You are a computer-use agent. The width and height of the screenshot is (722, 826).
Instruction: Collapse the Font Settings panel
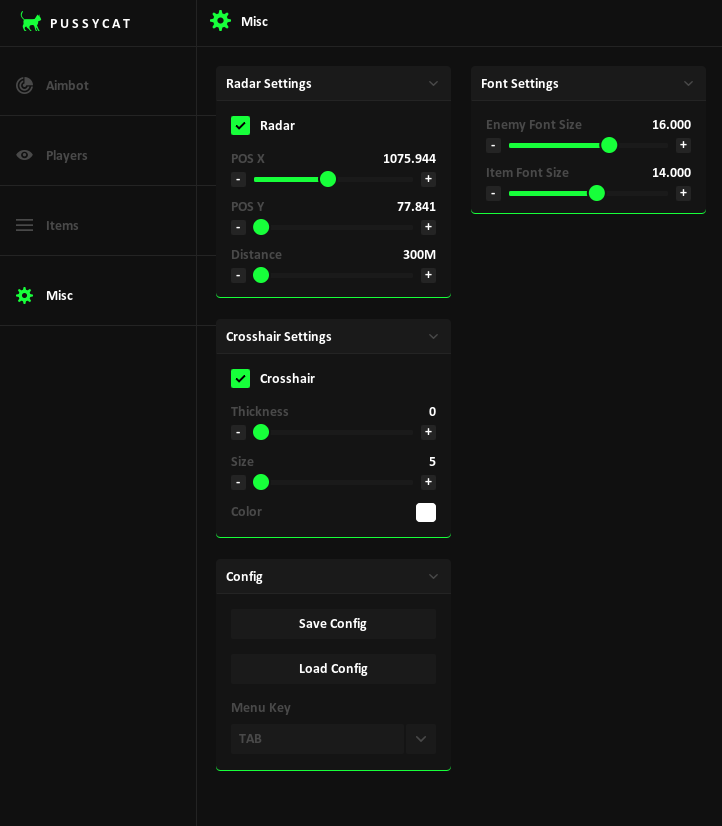pyautogui.click(x=688, y=84)
